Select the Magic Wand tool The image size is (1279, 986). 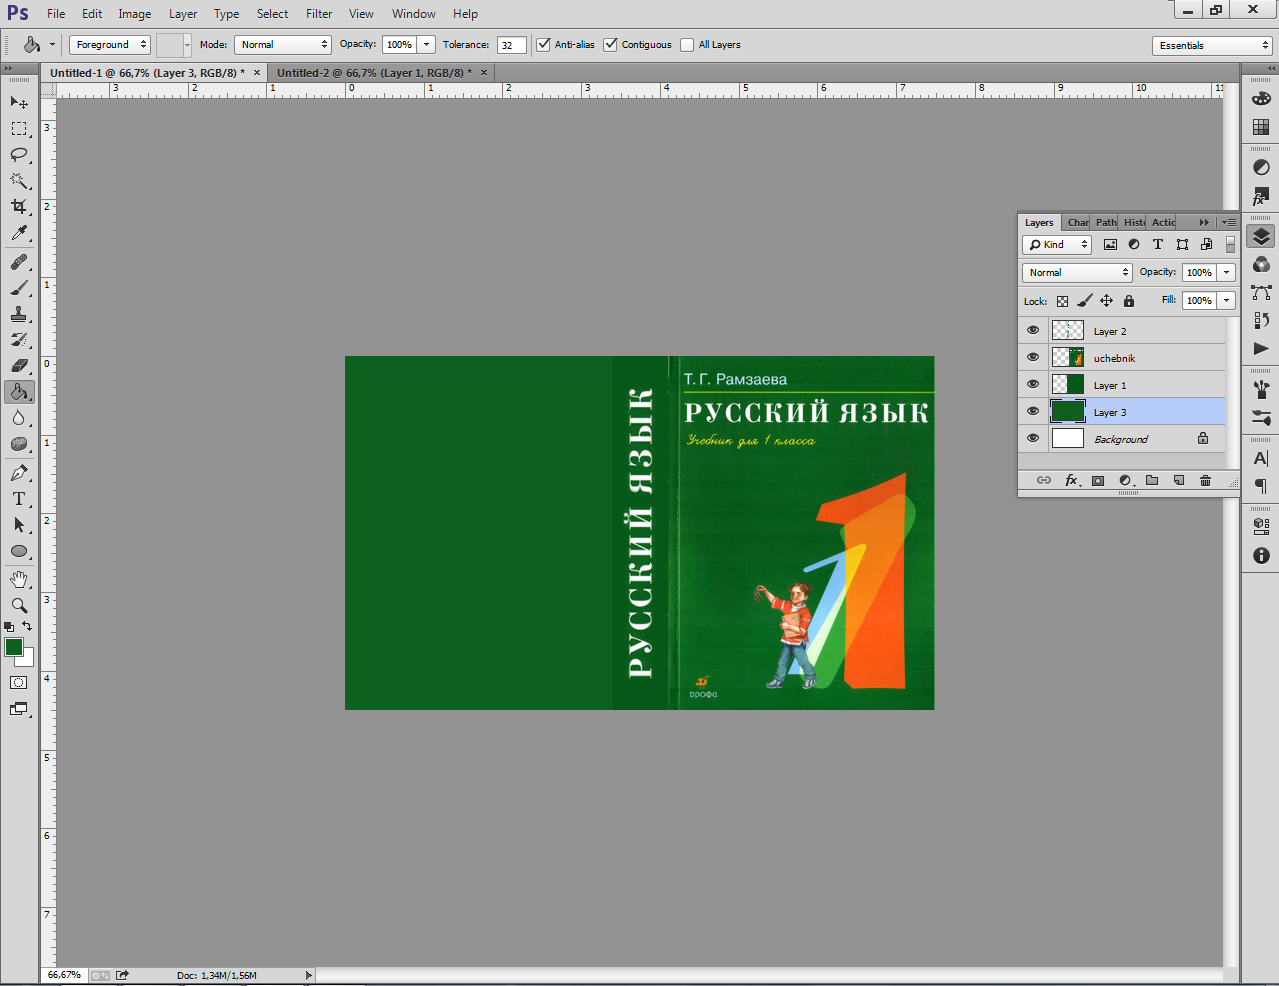[x=19, y=180]
